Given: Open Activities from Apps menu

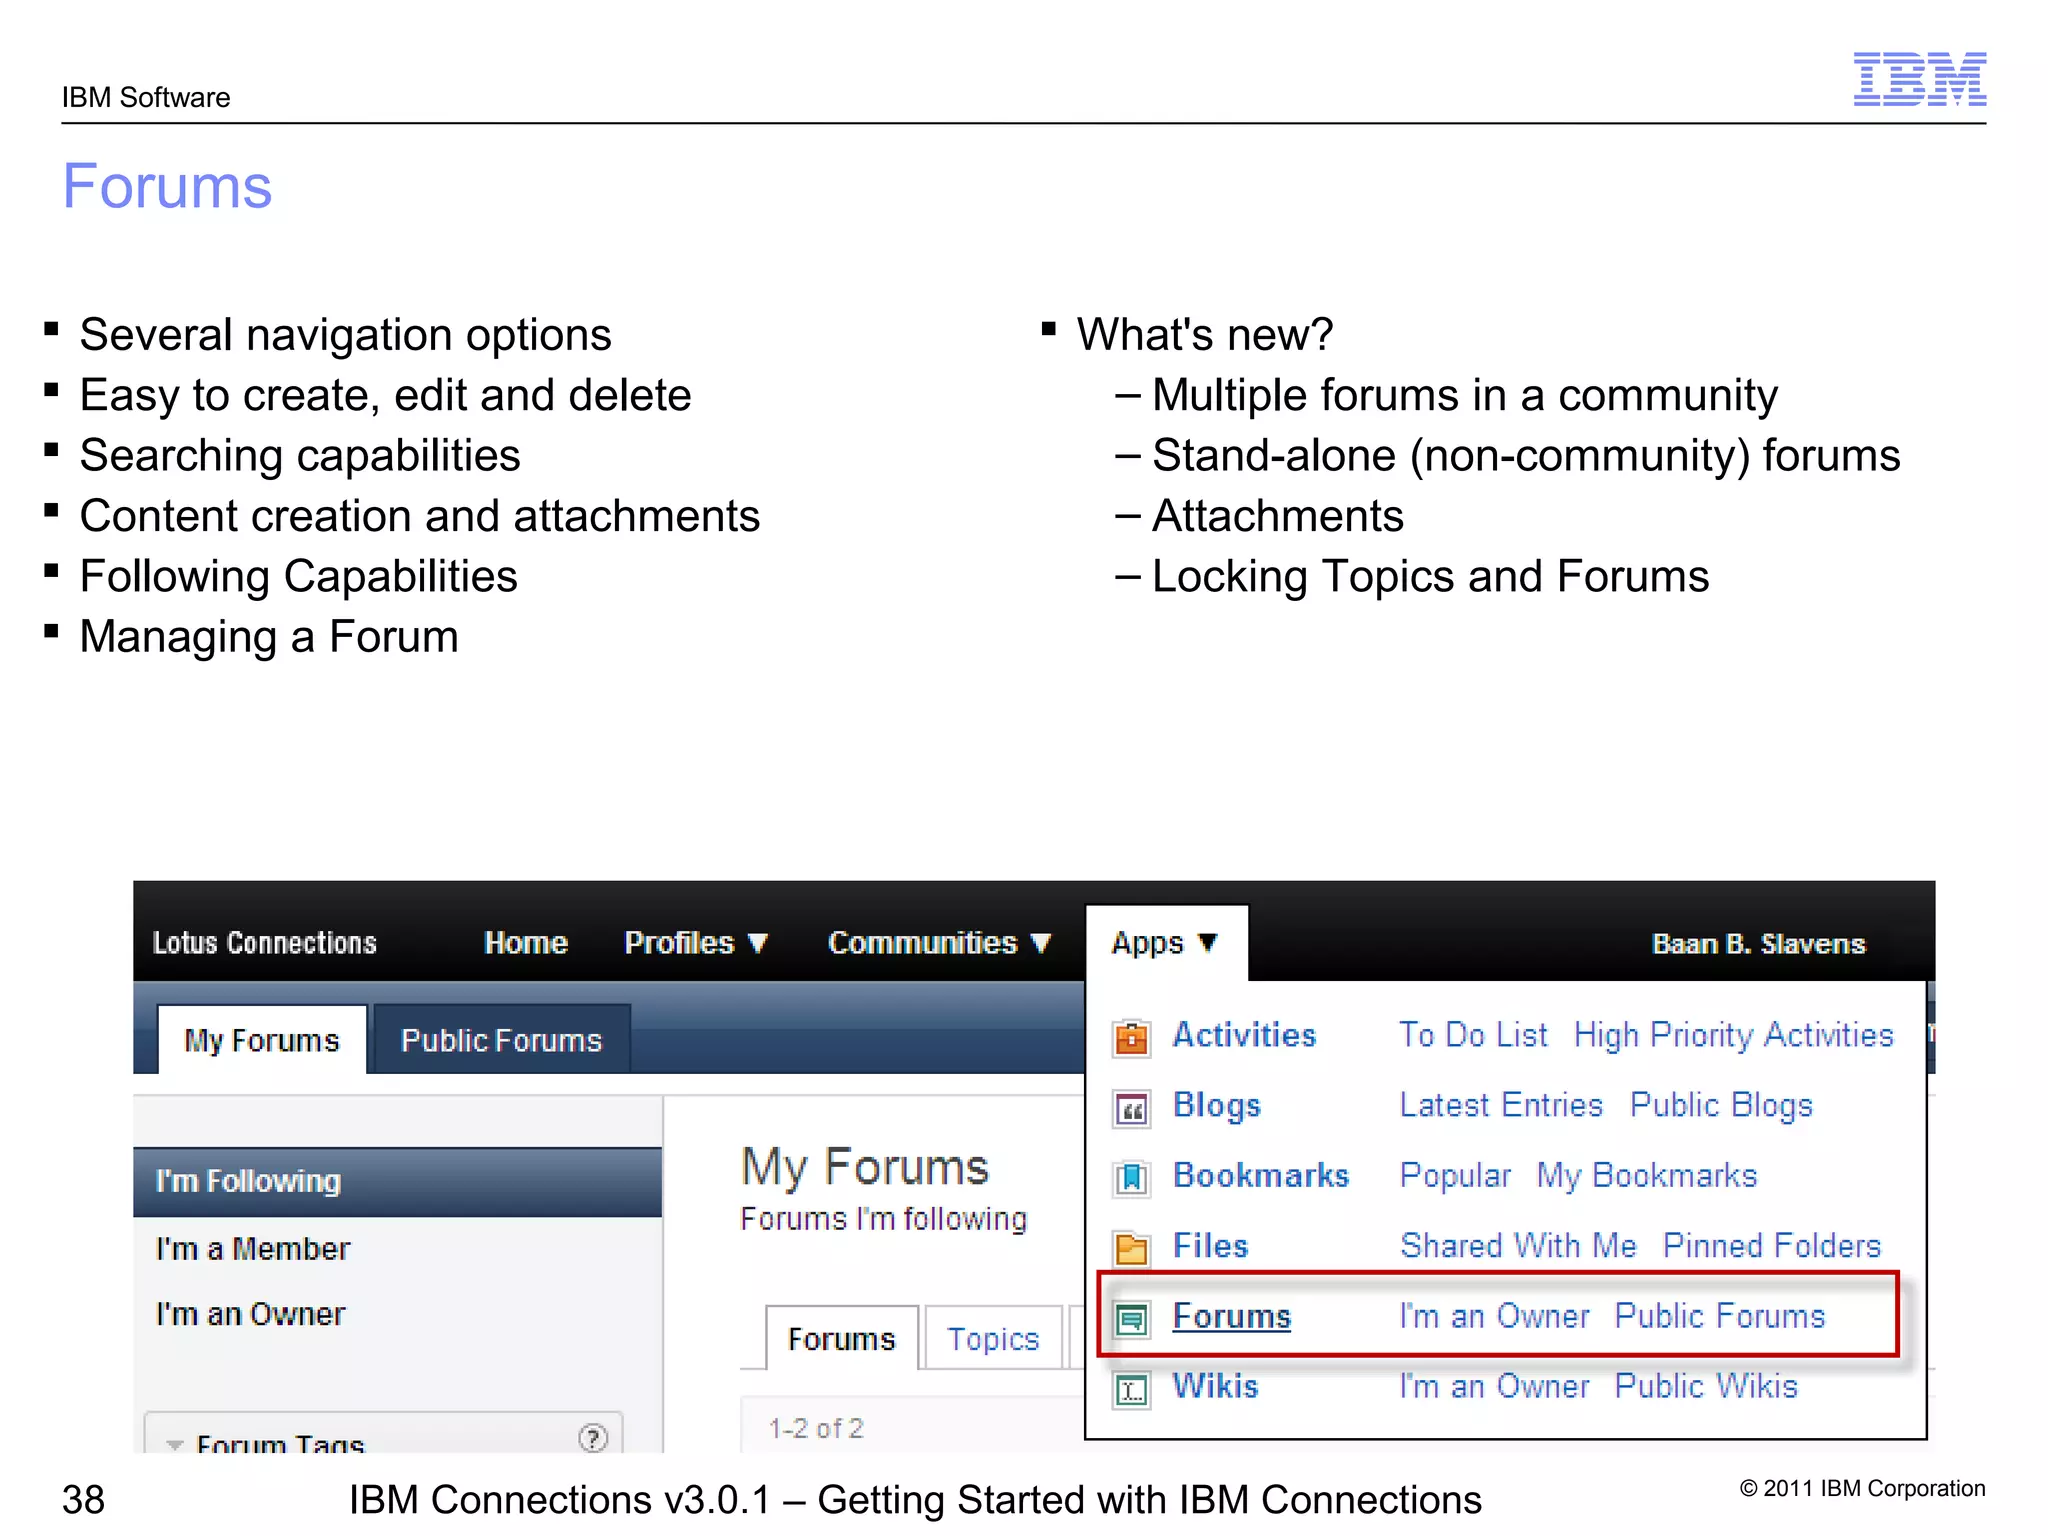Looking at the screenshot, I should click(x=1245, y=1035).
